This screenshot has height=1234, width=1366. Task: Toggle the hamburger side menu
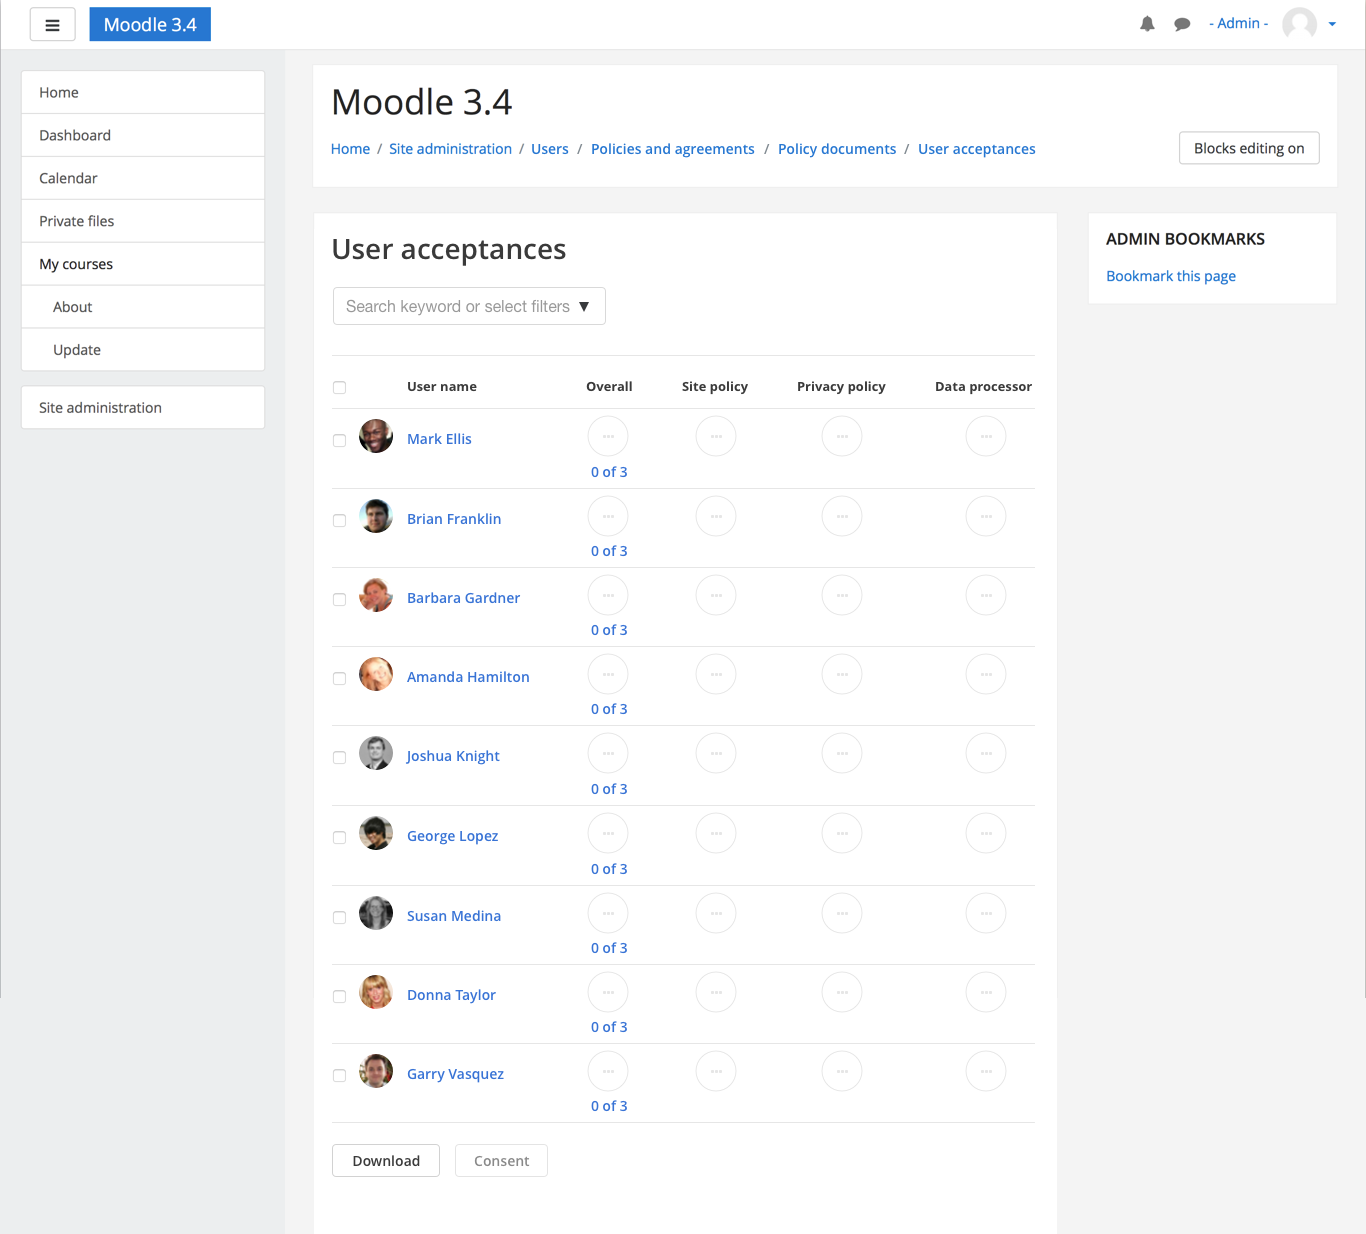point(52,25)
